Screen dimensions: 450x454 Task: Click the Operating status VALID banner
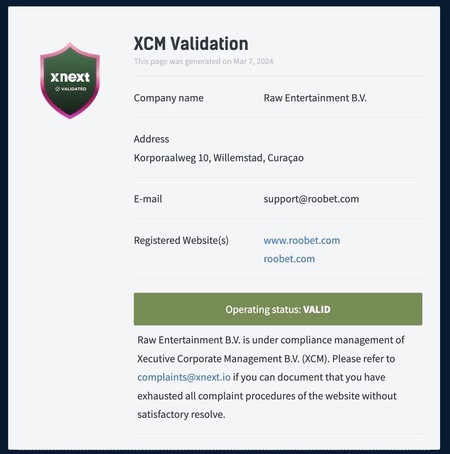pyautogui.click(x=278, y=309)
